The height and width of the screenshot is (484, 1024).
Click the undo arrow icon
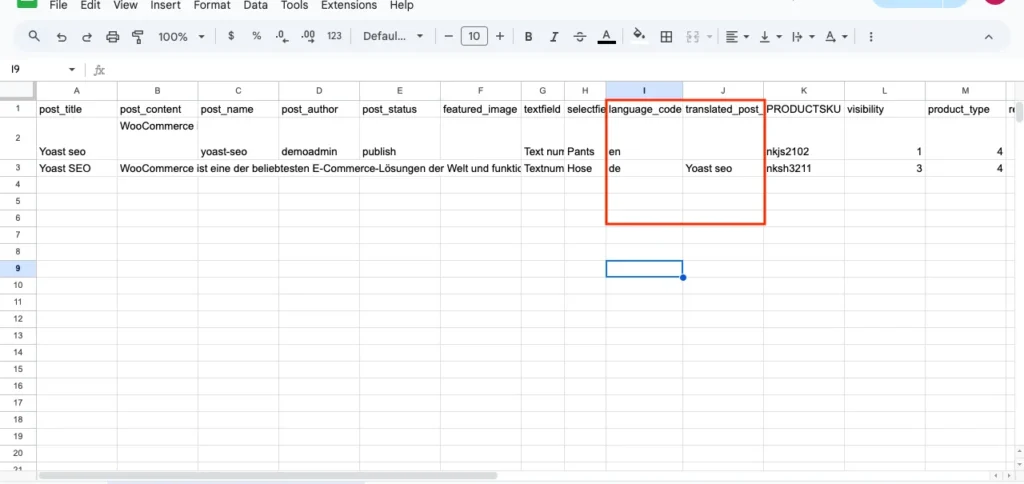click(62, 37)
